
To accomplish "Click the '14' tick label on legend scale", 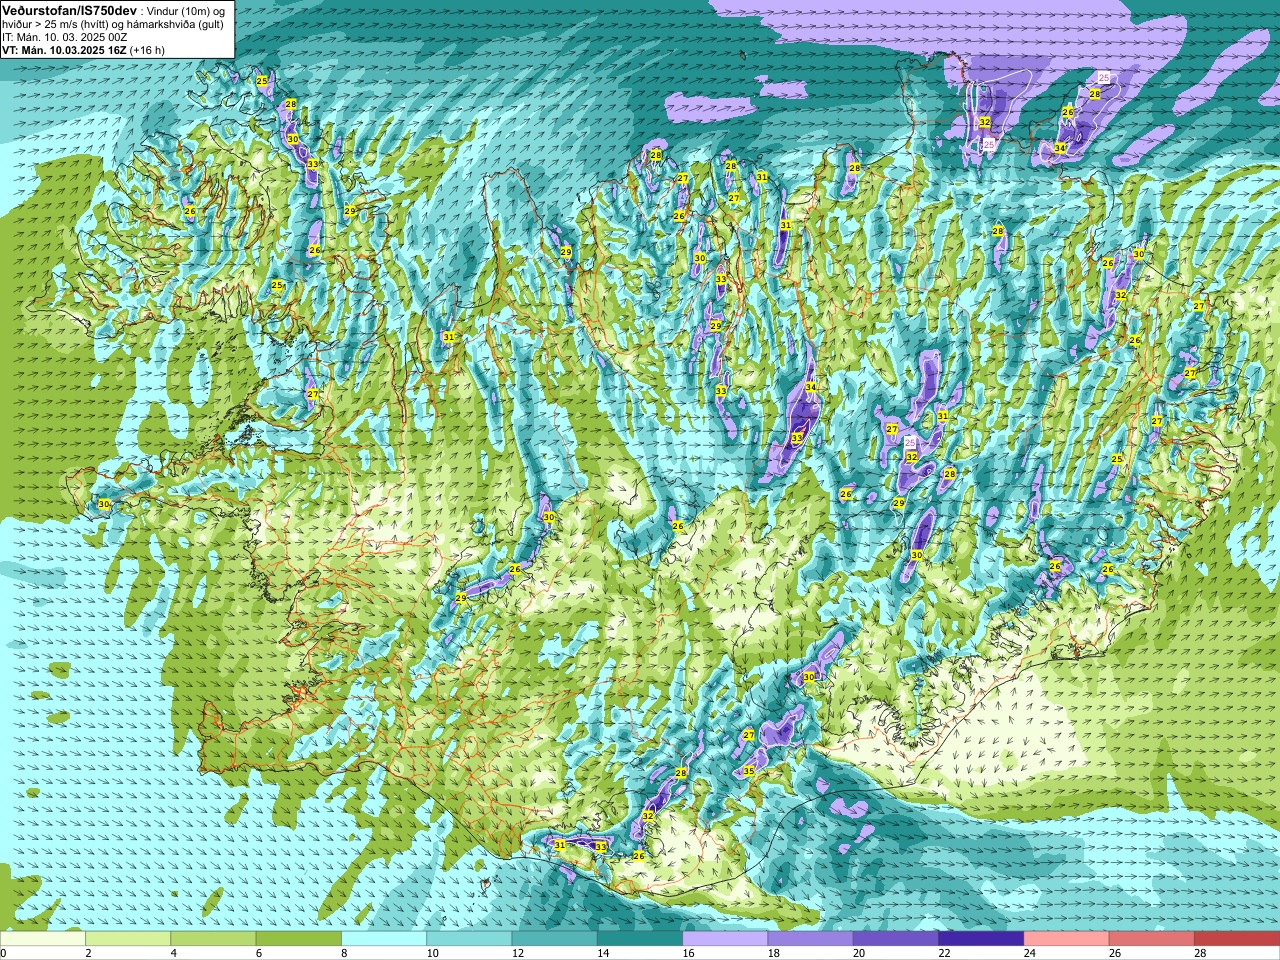I will [603, 953].
